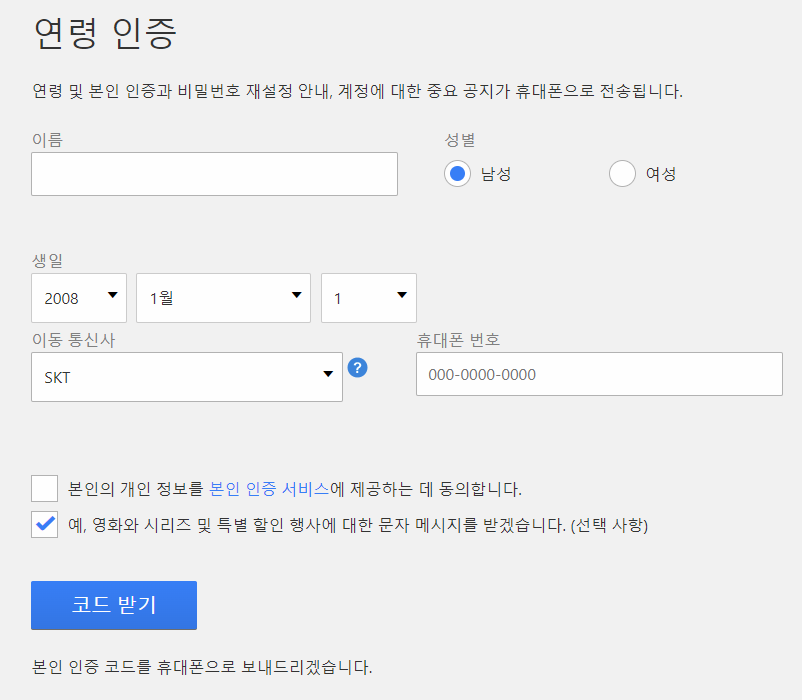Check the 본인 인증 서비스 consent checkbox

(44, 488)
